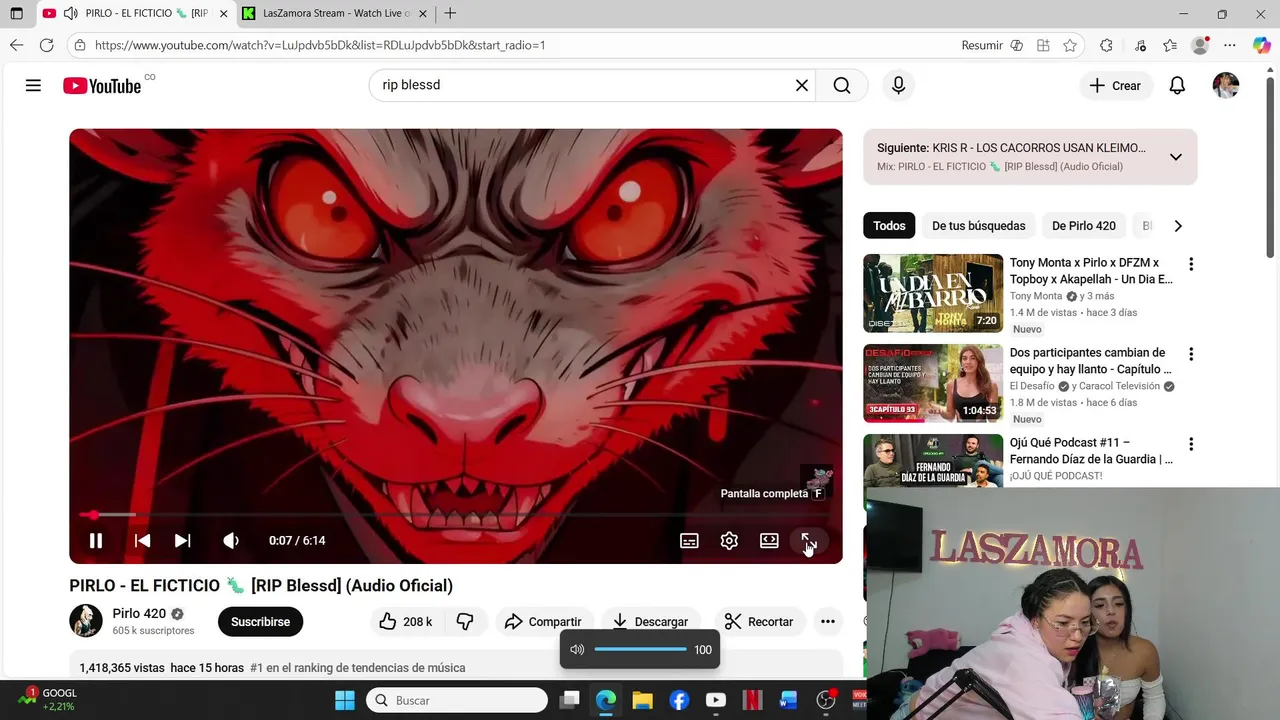Open the Recortar clip button
The height and width of the screenshot is (720, 1280).
759,621
